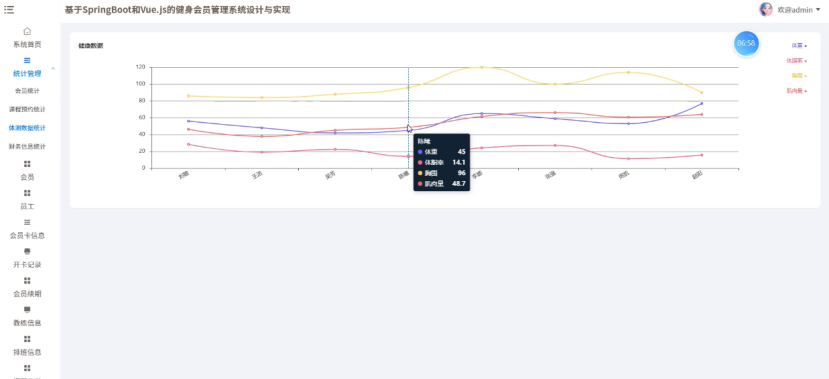Click the 健康数据 chart title
Viewport: 829px width, 379px height.
point(91,46)
